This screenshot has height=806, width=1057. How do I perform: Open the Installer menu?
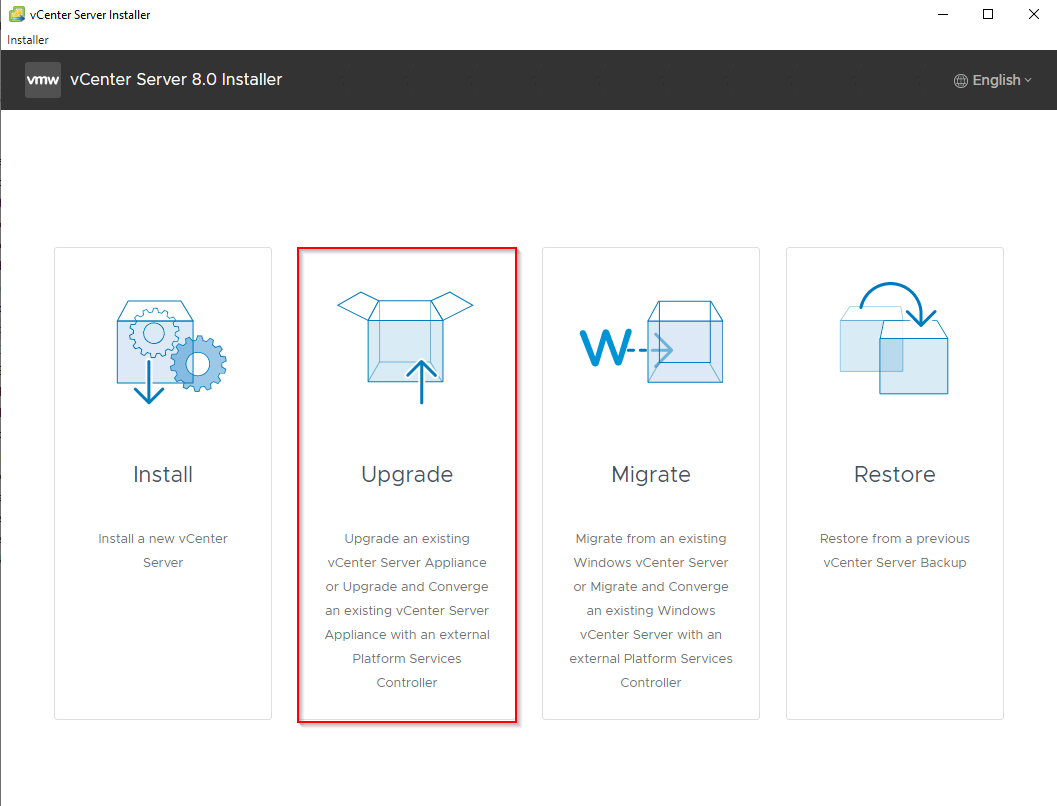click(27, 40)
